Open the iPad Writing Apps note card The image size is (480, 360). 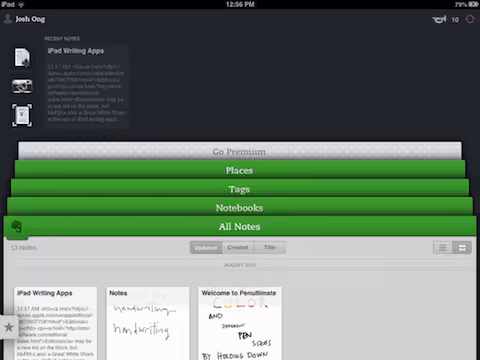(56, 323)
